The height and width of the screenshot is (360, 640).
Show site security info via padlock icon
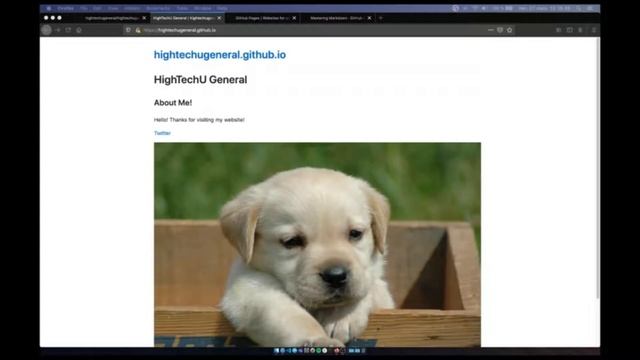(x=138, y=30)
